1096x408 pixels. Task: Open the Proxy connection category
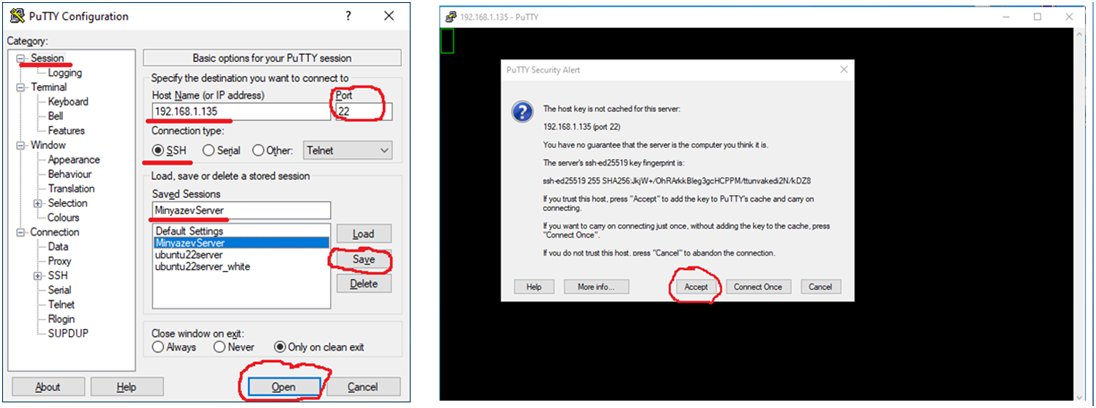59,261
